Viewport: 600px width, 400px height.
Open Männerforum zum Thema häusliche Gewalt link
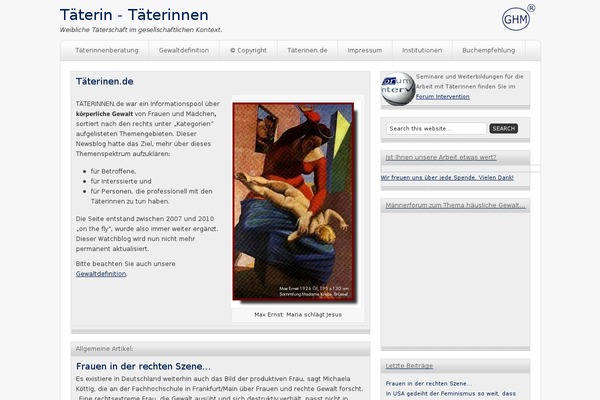(455, 205)
